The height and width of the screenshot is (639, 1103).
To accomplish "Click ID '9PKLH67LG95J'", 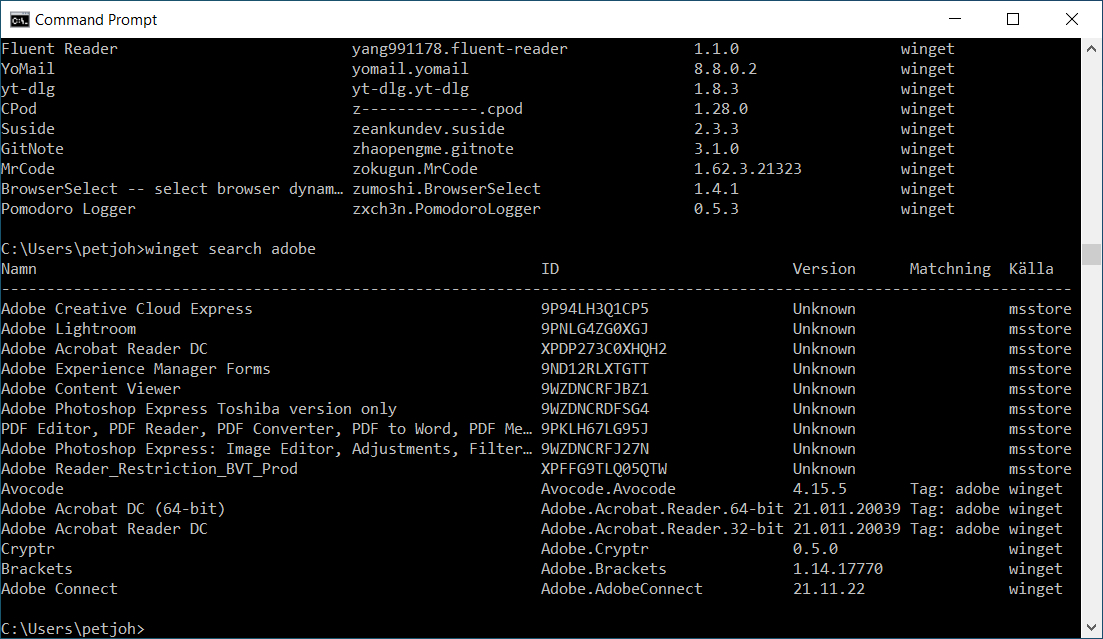I will coord(594,429).
